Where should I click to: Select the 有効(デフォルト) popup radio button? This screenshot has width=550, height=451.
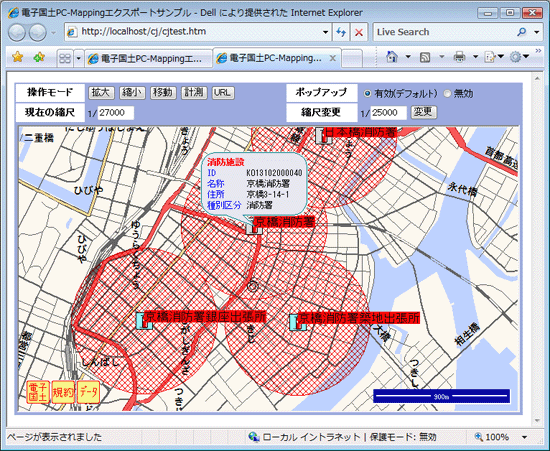click(x=367, y=94)
